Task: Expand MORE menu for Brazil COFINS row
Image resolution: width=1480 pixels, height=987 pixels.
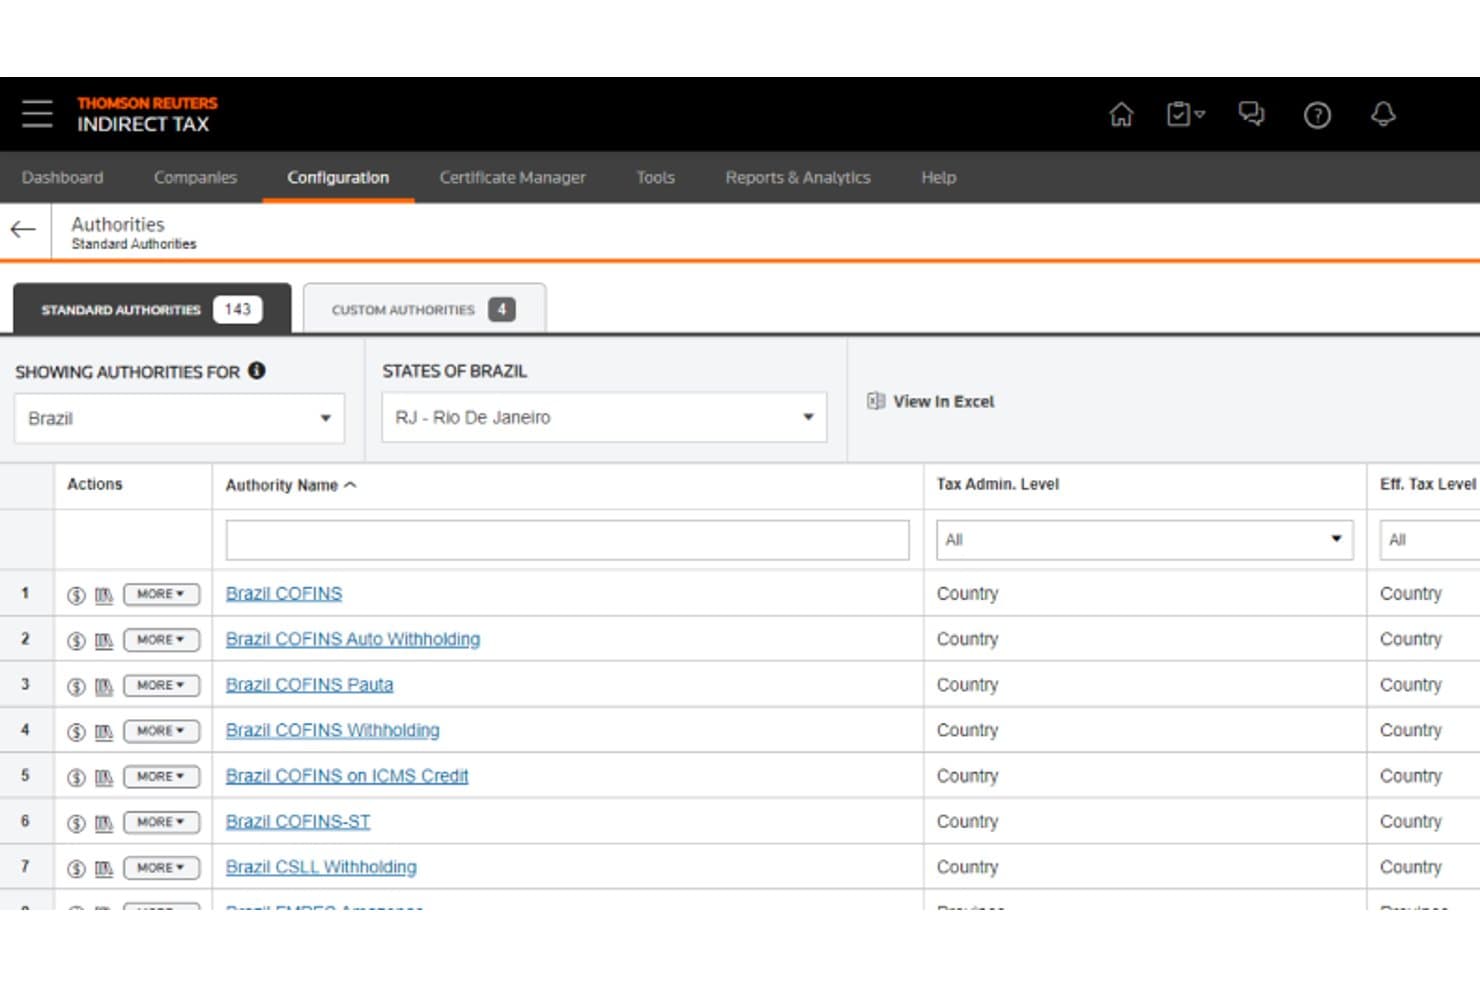Action: coord(161,594)
